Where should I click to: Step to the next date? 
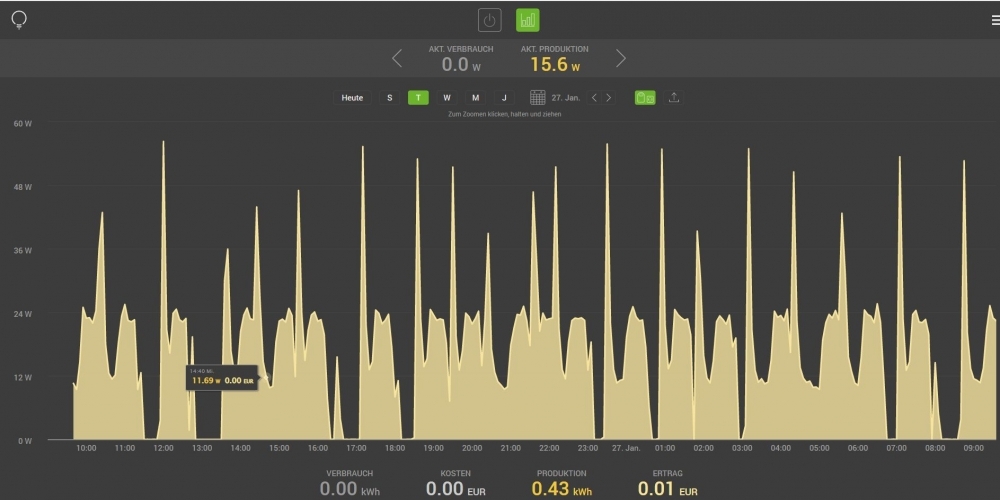(609, 98)
